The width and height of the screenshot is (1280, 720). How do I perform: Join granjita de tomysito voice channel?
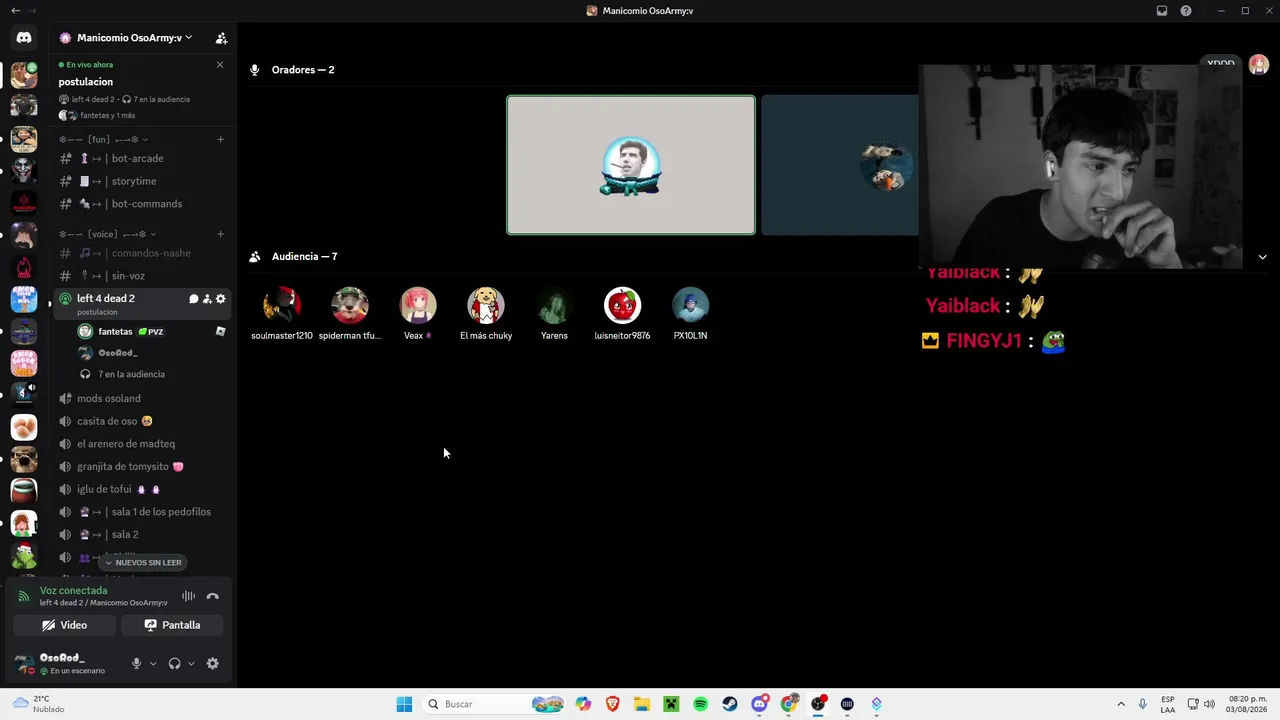point(140,466)
